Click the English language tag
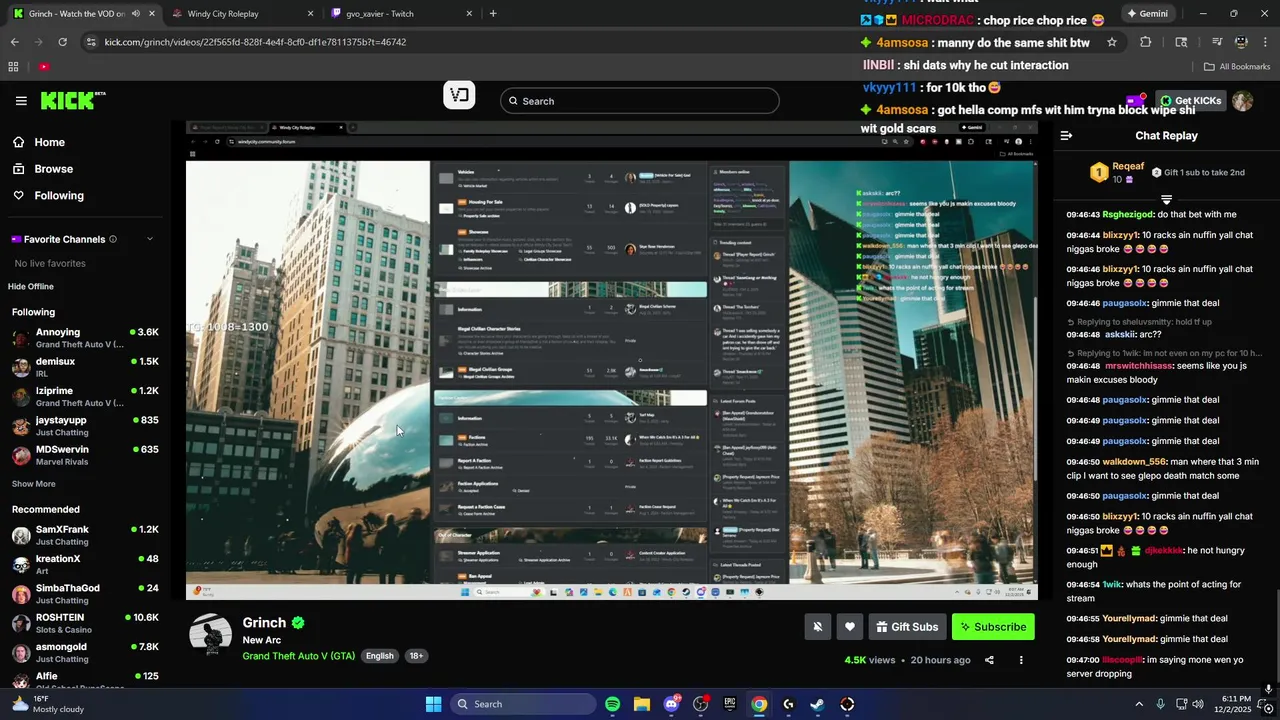The image size is (1280, 720). 379,656
